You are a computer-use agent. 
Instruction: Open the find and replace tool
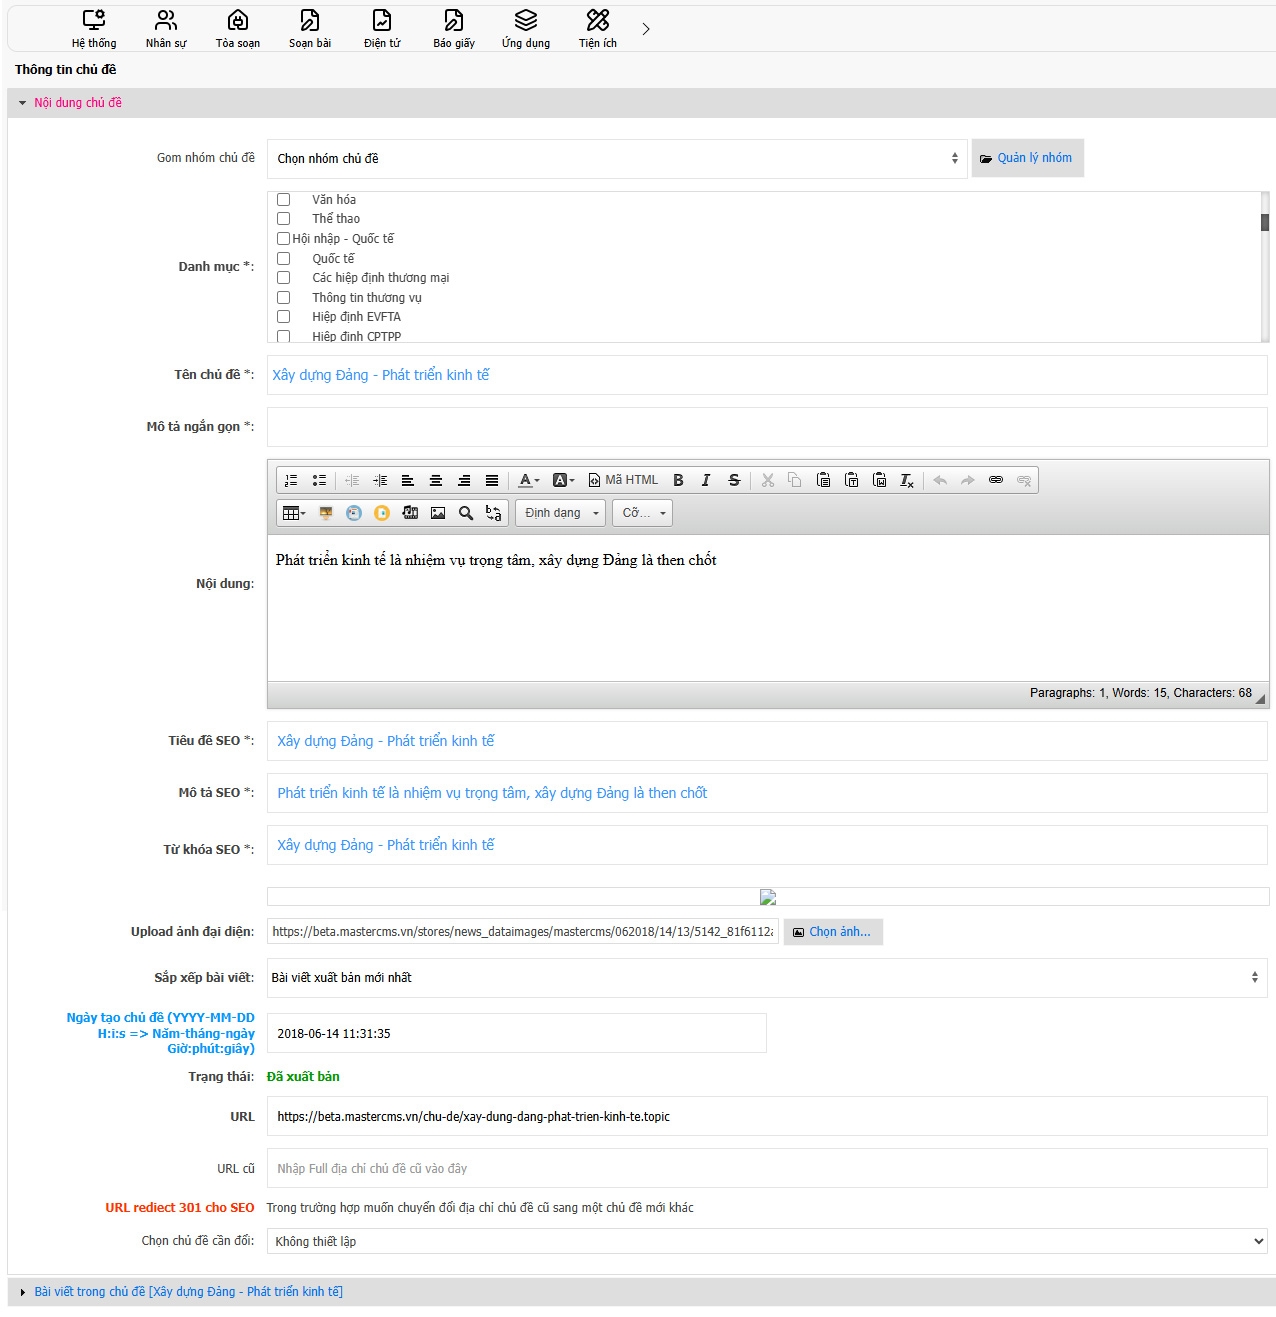[x=494, y=514]
